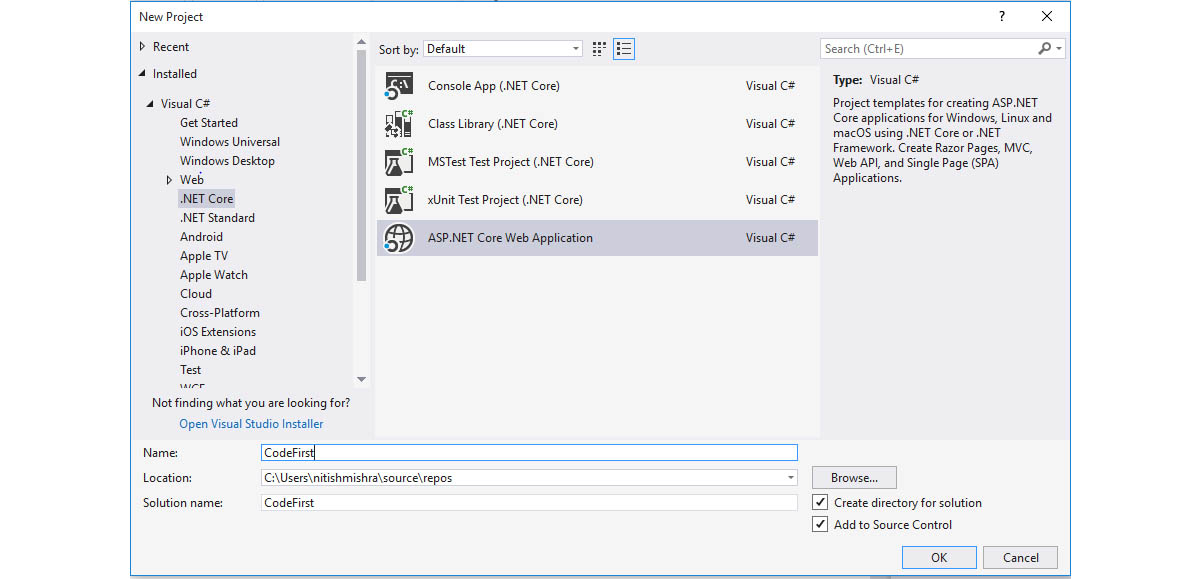
Task: Open Visual Studio Installer link
Action: tap(251, 424)
